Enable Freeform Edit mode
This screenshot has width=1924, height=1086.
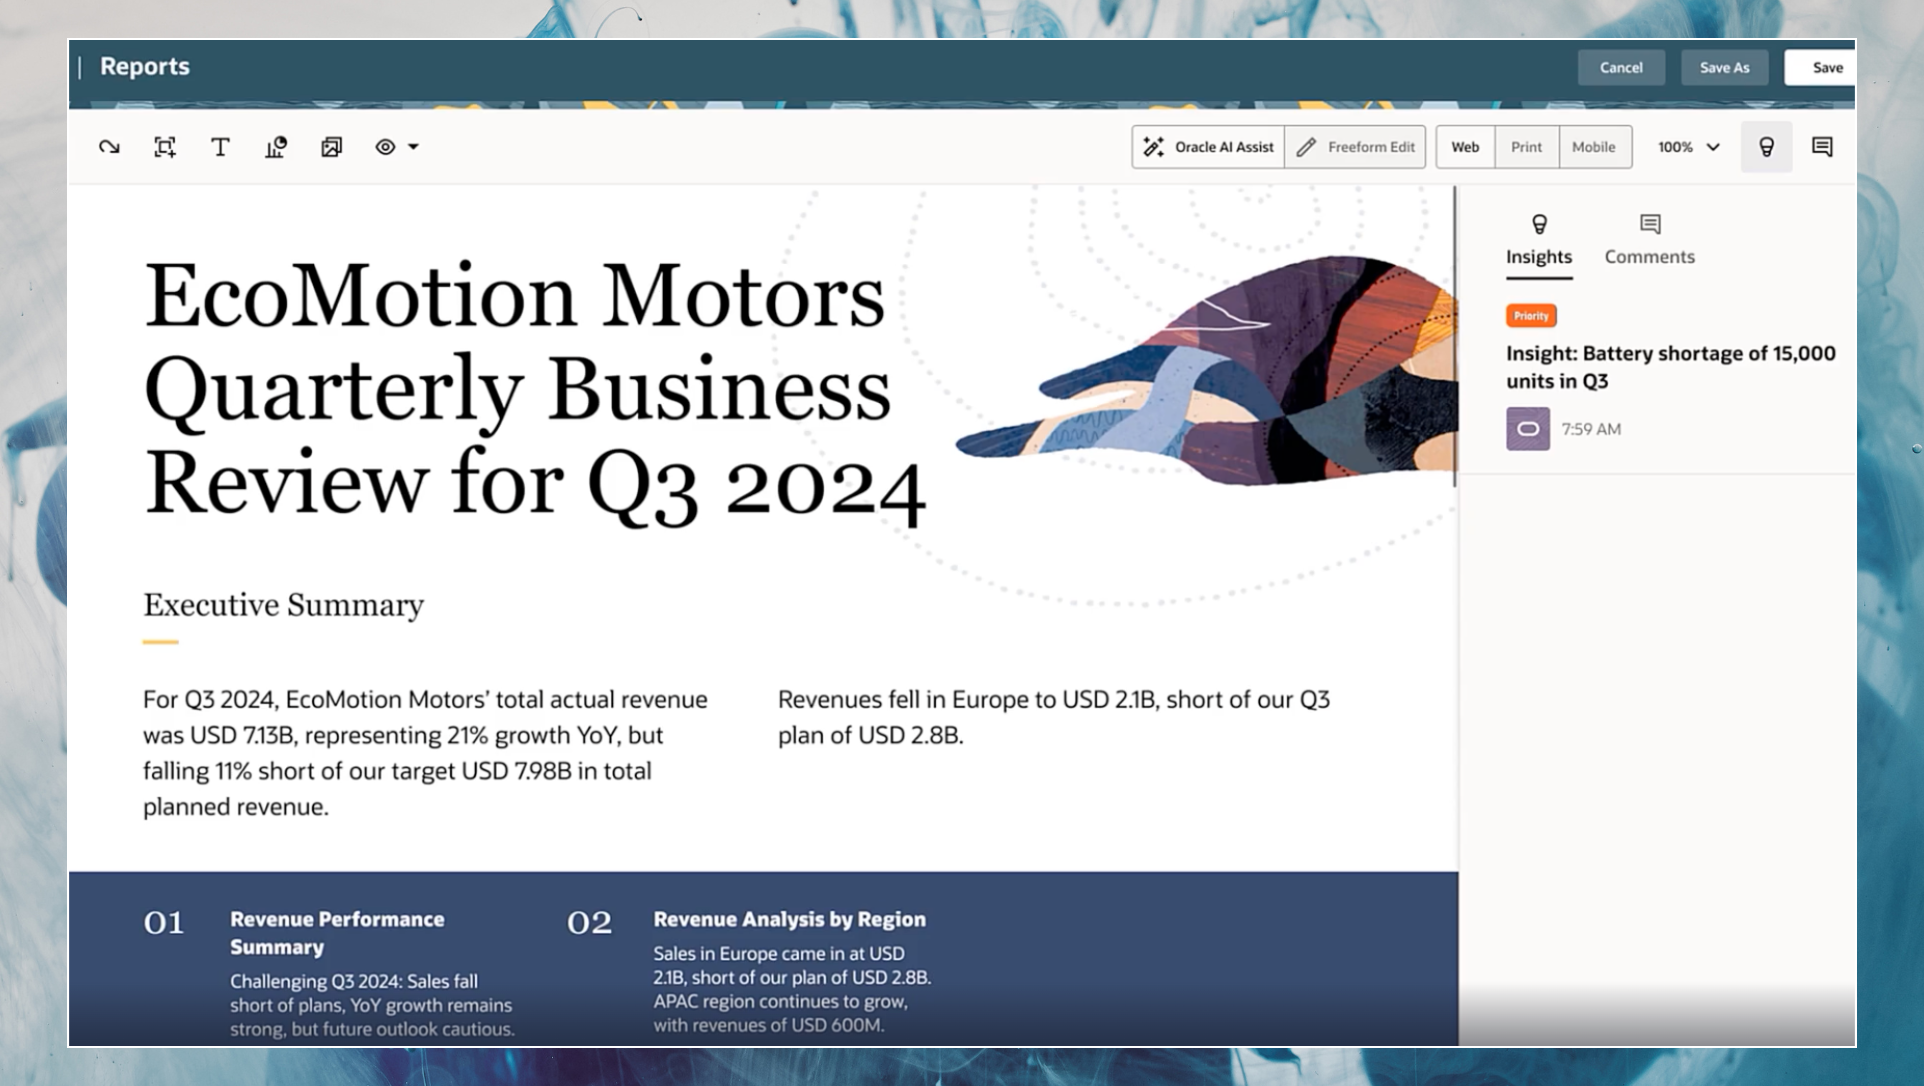point(1355,147)
